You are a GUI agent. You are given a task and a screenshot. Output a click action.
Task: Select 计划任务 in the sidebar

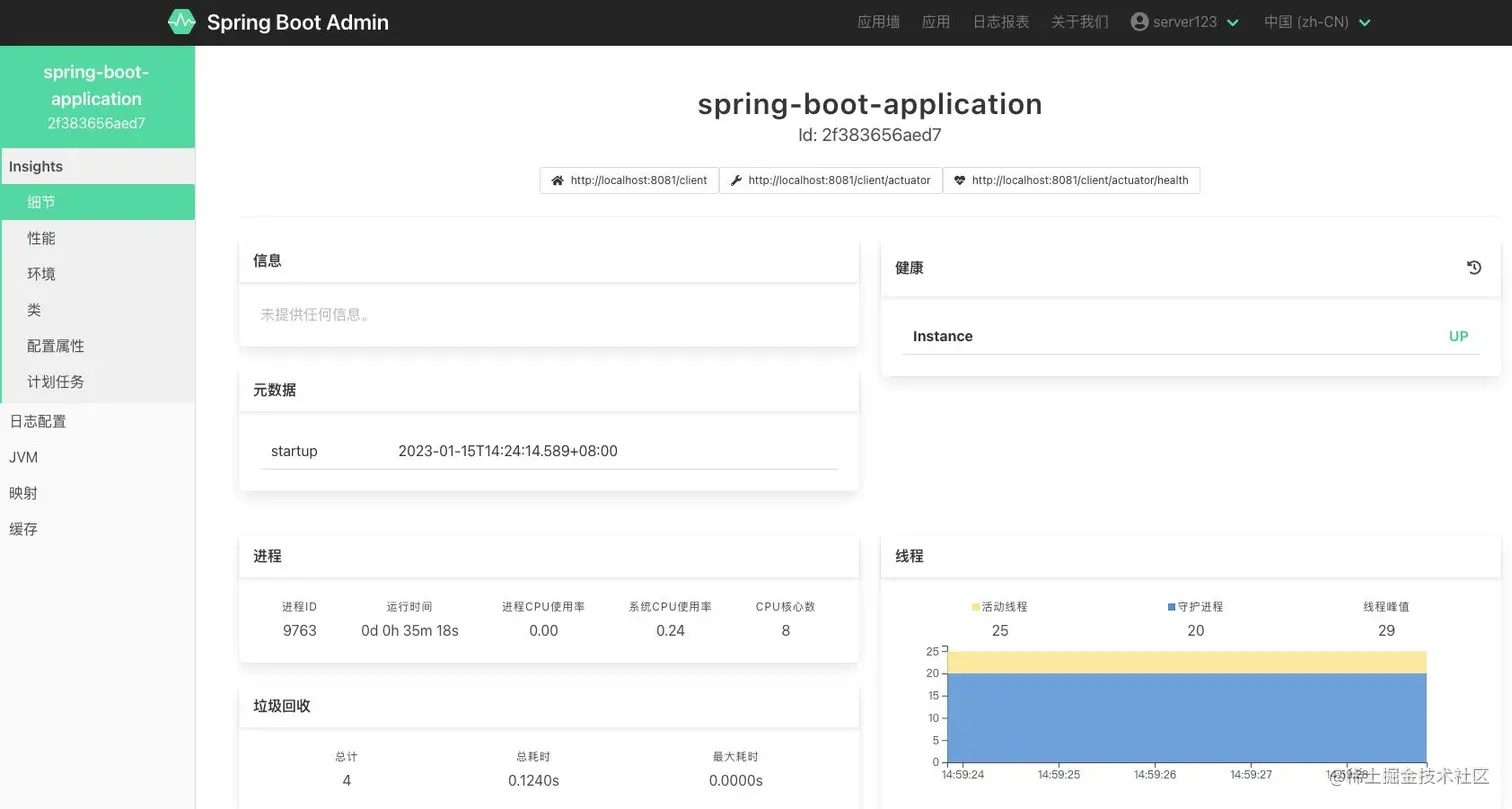(x=97, y=382)
